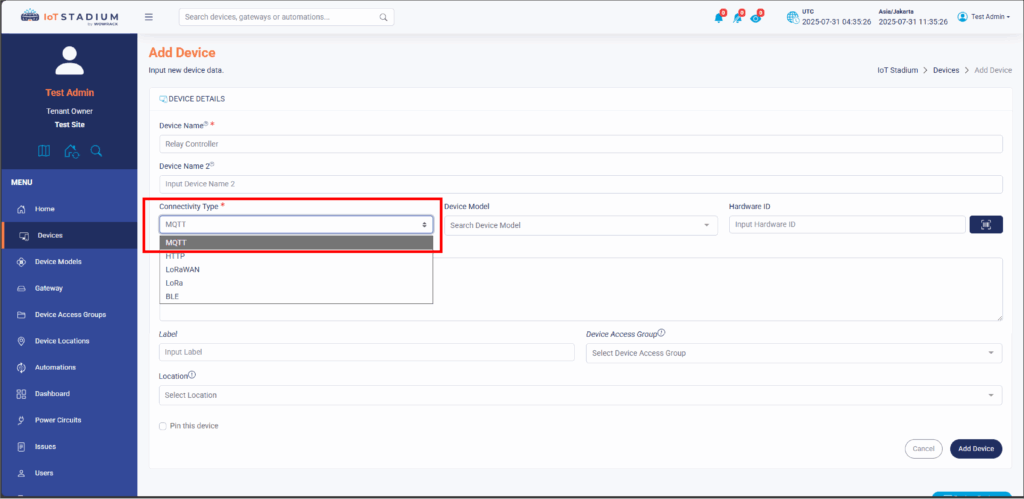This screenshot has width=1024, height=499.
Task: Go to Automations in the sidebar
Action: coord(55,367)
